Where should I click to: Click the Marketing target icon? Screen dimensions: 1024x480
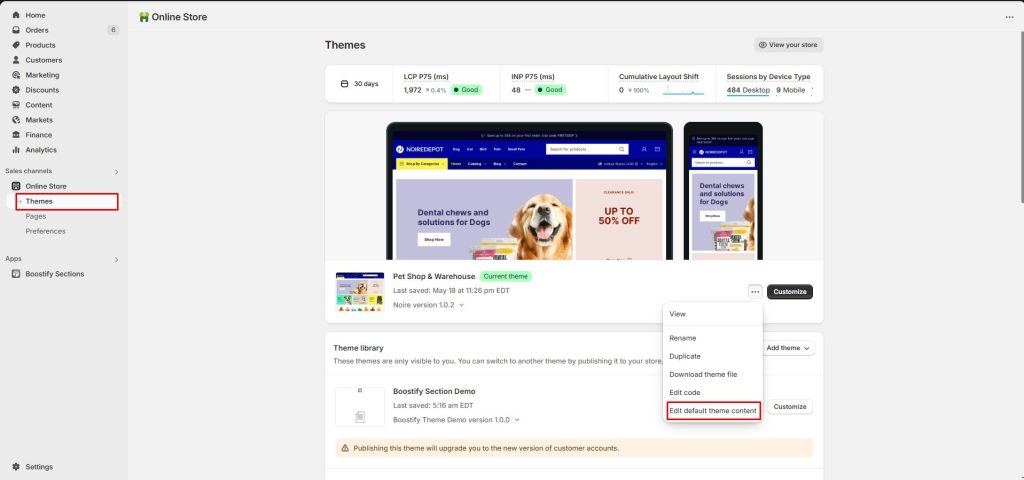(16, 75)
